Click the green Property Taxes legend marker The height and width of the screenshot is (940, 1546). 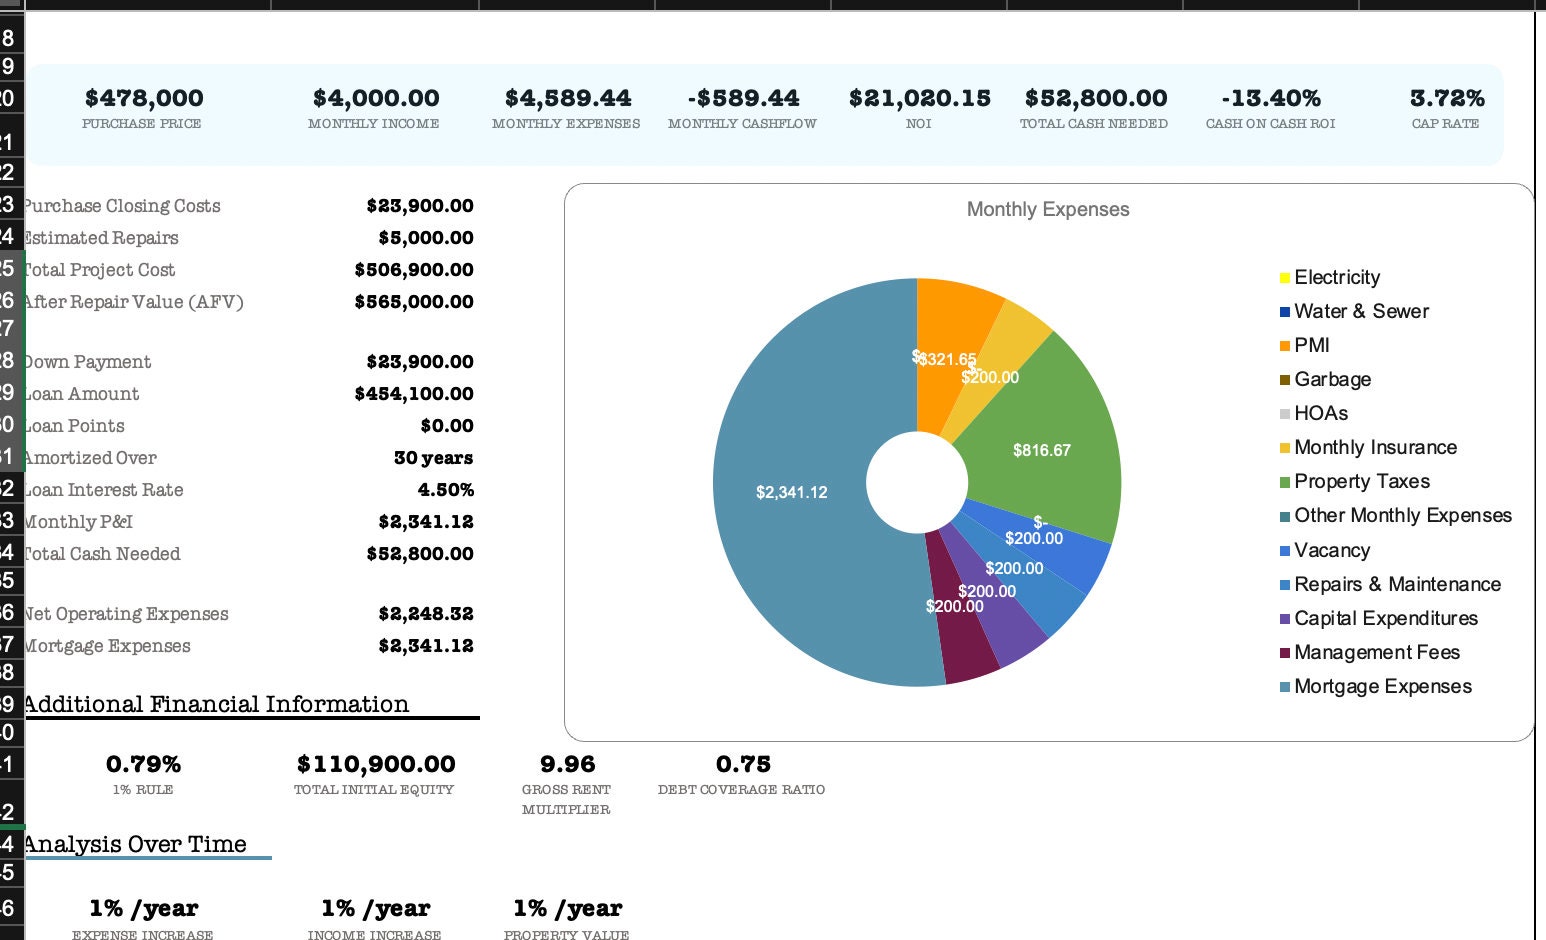[1284, 481]
